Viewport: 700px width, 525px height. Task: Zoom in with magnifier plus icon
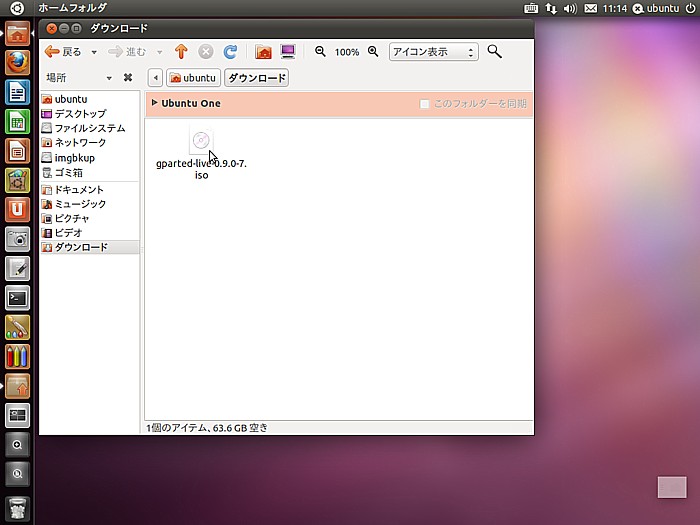(x=373, y=51)
